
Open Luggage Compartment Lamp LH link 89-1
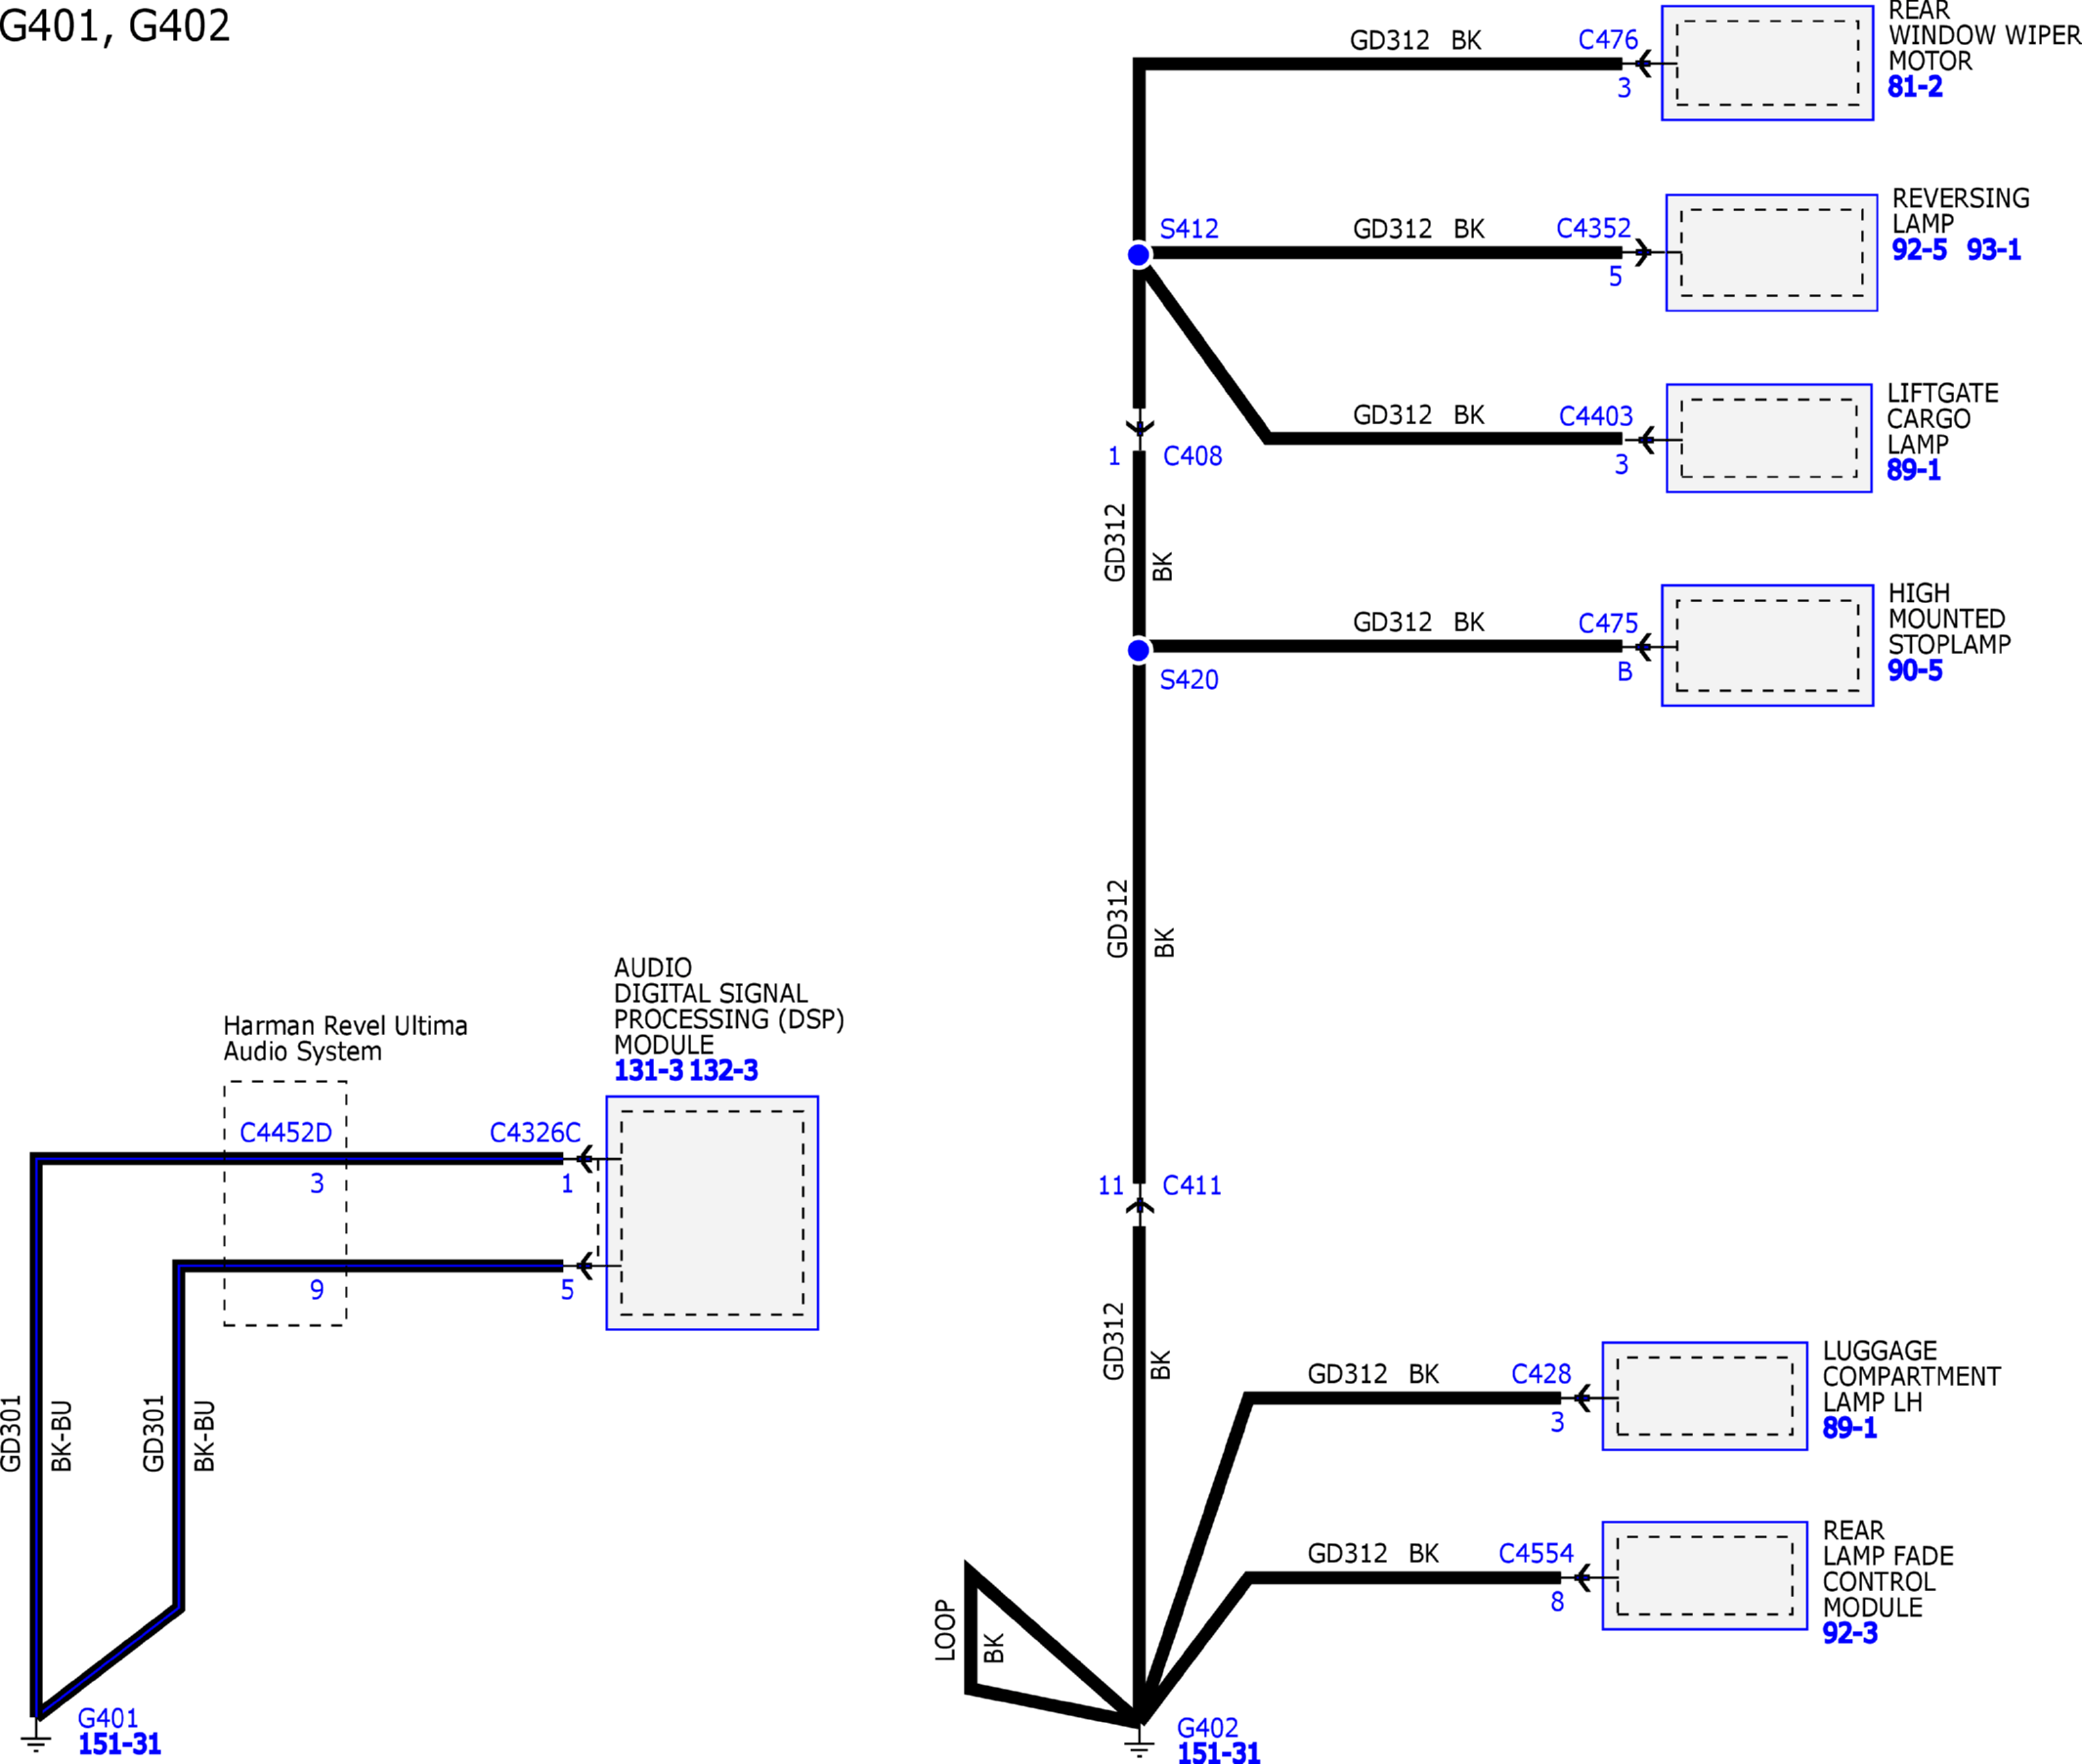[x=1849, y=1428]
